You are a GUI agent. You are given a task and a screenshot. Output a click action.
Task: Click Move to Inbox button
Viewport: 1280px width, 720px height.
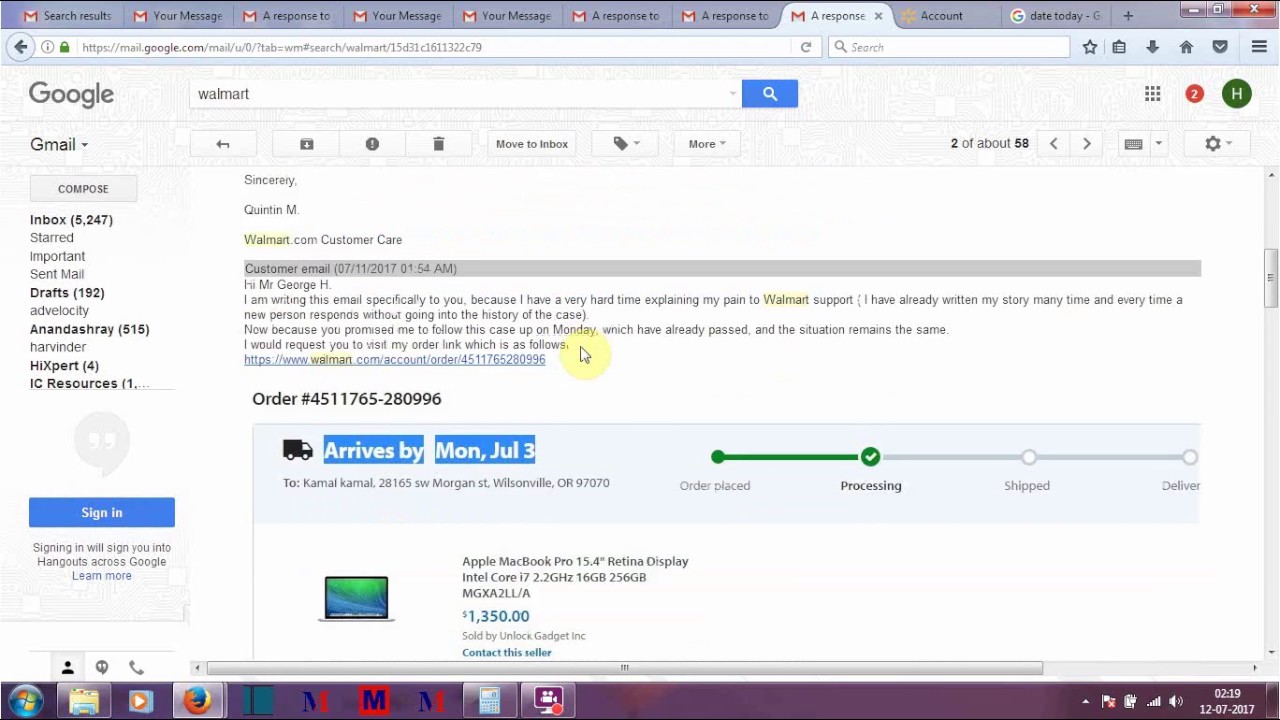tap(532, 144)
